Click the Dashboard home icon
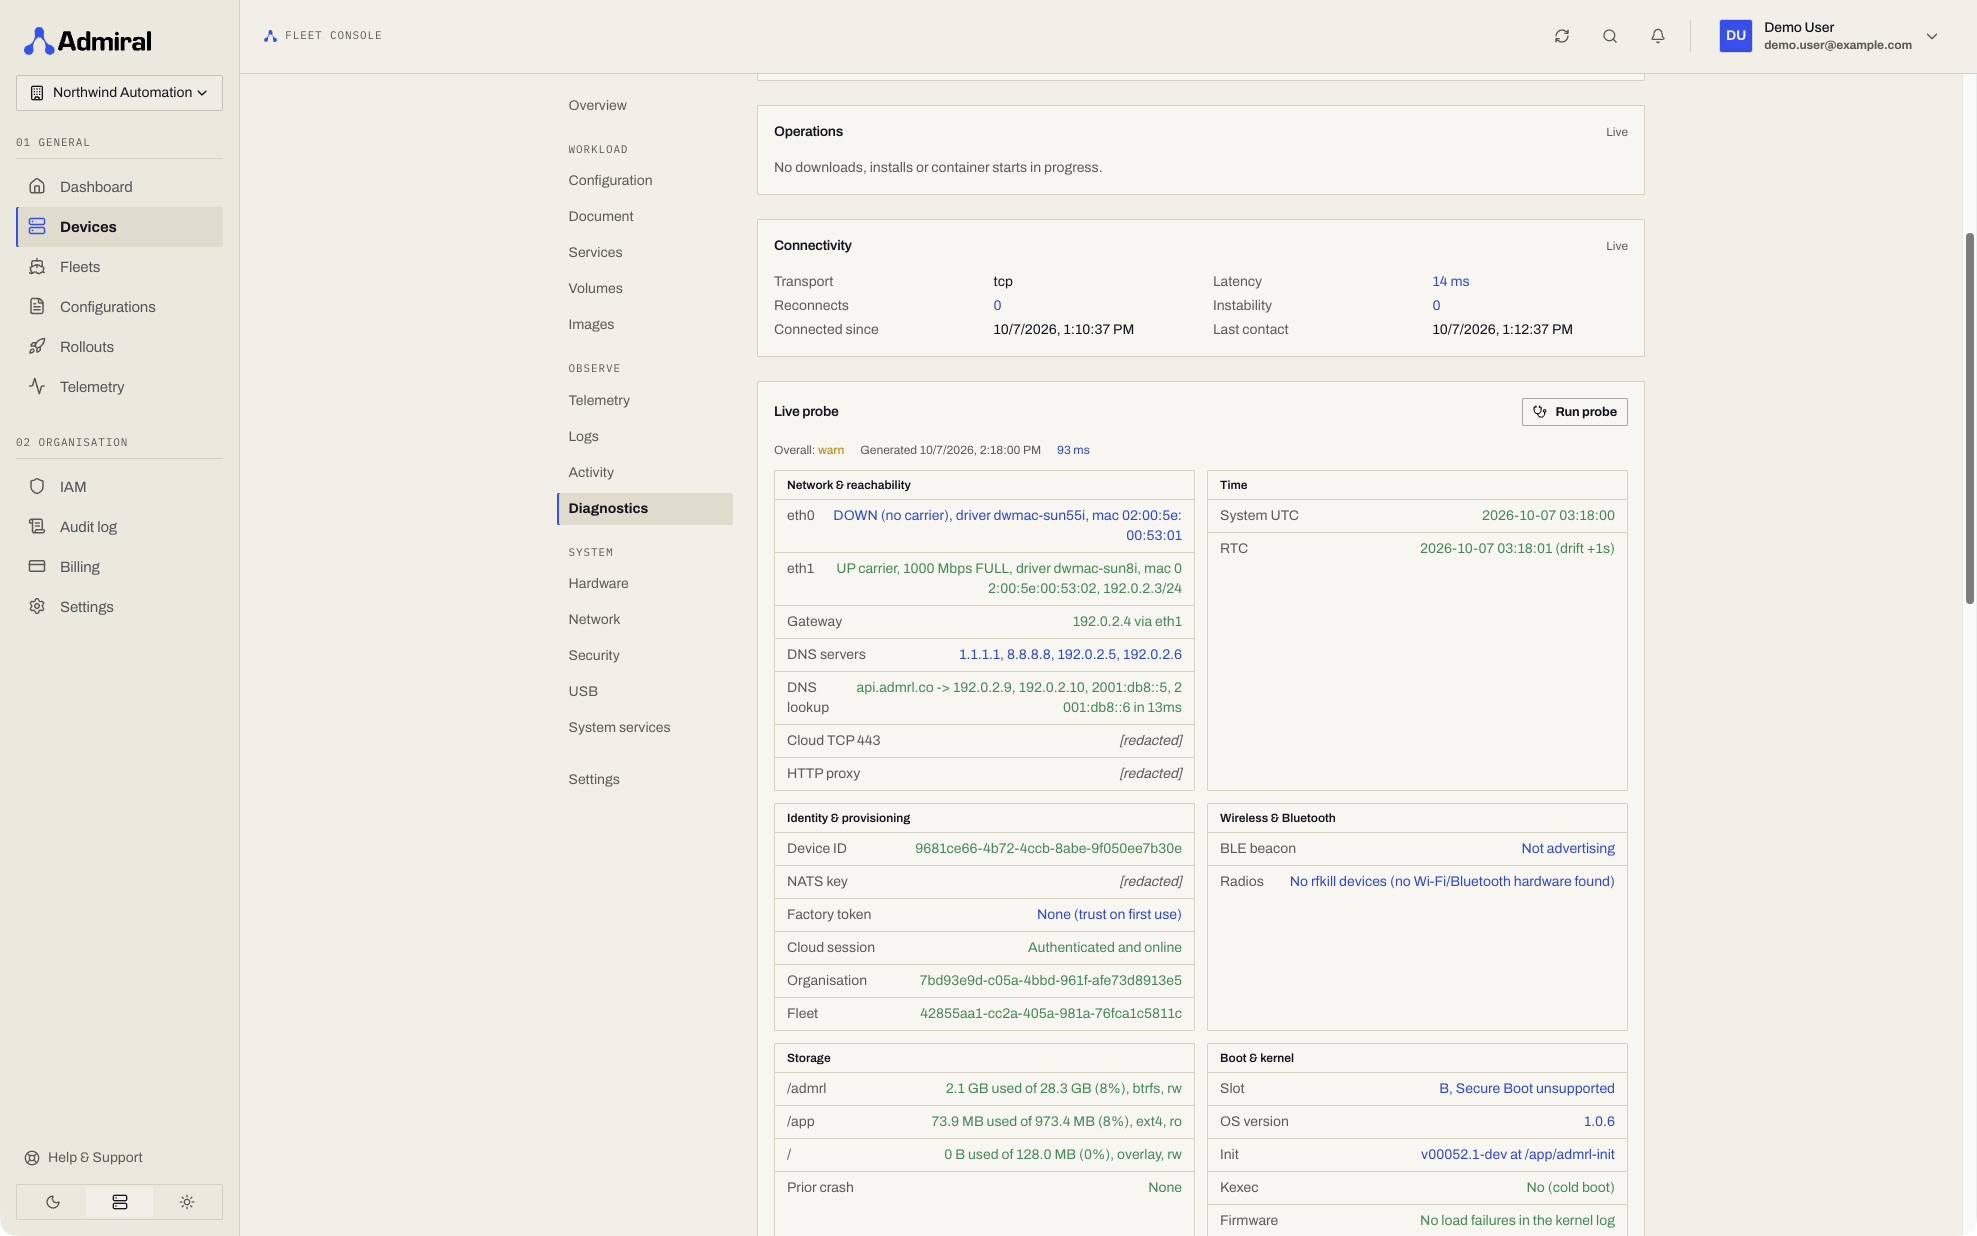This screenshot has width=1977, height=1236. (37, 186)
